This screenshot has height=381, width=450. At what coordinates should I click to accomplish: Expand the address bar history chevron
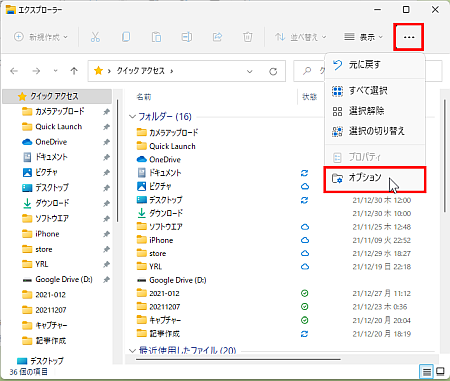249,71
